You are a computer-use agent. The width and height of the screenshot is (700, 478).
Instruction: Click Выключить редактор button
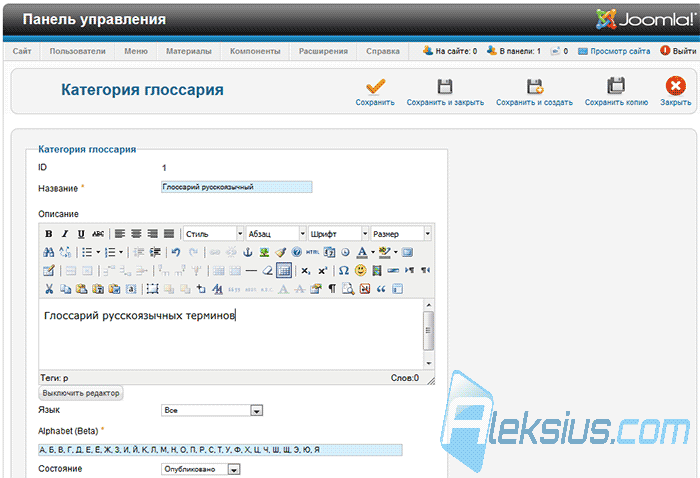[x=81, y=393]
